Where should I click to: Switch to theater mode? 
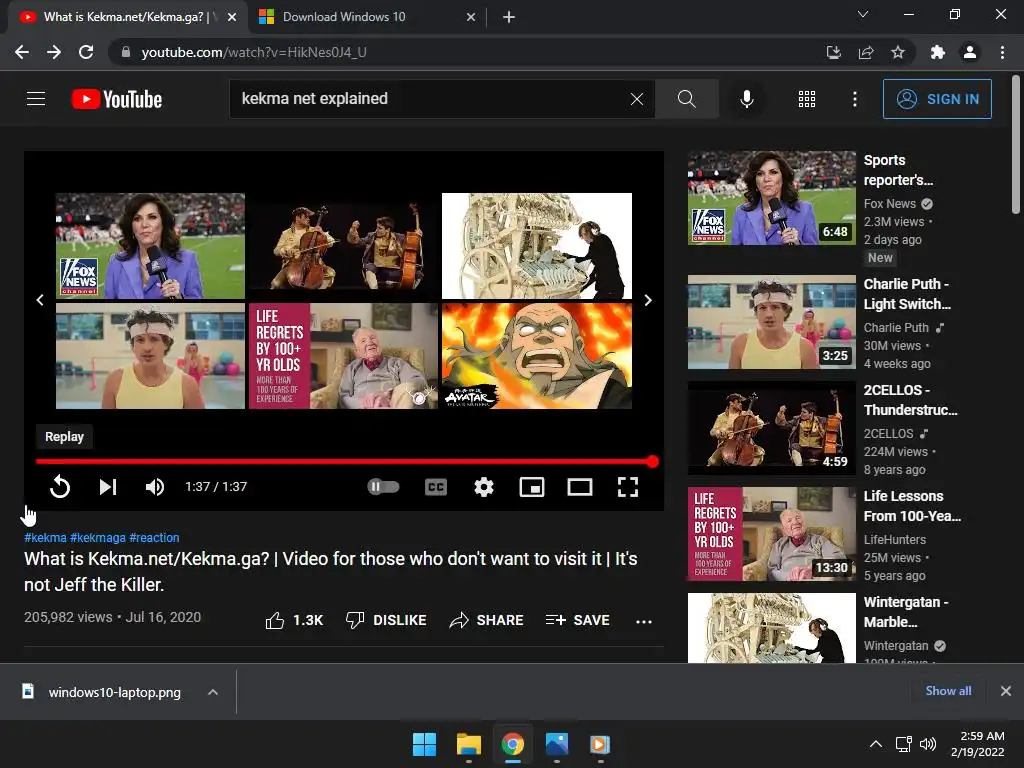pos(579,487)
